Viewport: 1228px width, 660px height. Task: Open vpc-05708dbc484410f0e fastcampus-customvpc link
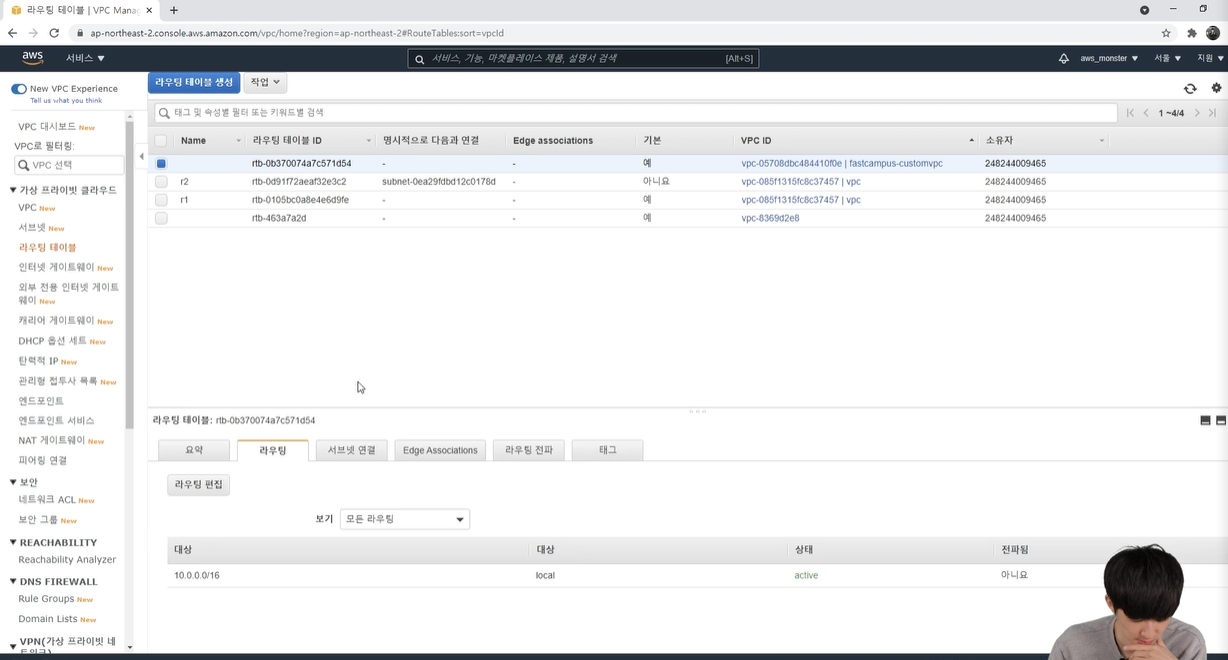tap(842, 163)
